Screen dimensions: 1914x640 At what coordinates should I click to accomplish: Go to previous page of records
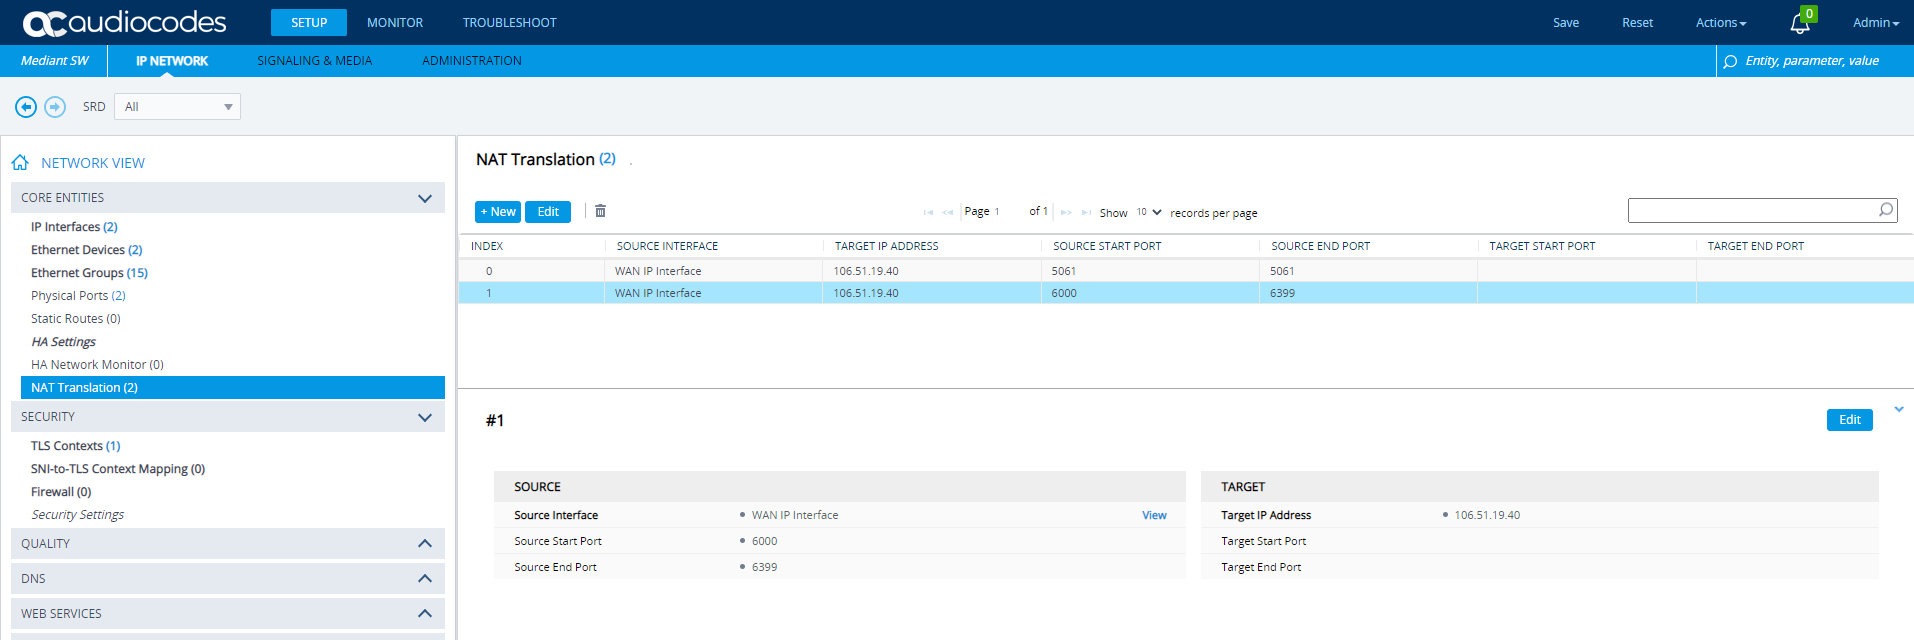click(x=948, y=212)
